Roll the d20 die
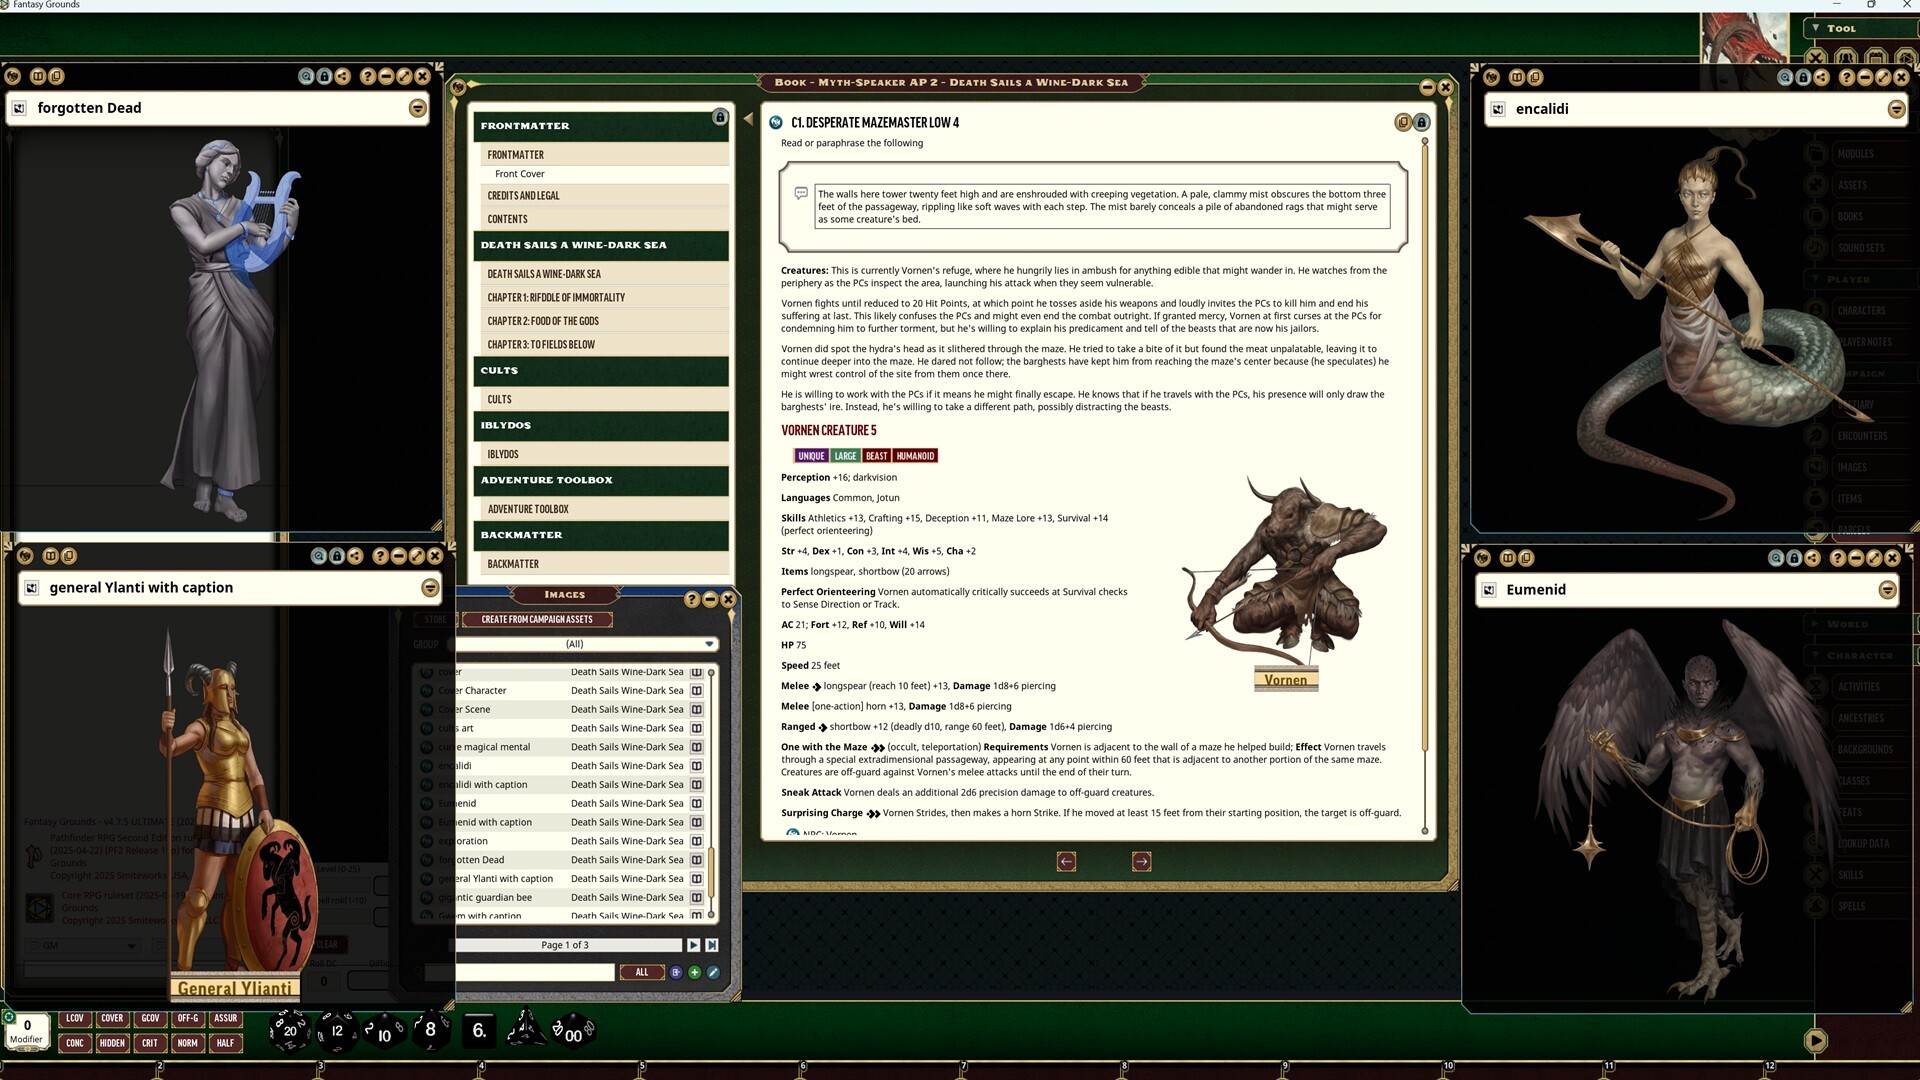This screenshot has height=1080, width=1920. [289, 1029]
